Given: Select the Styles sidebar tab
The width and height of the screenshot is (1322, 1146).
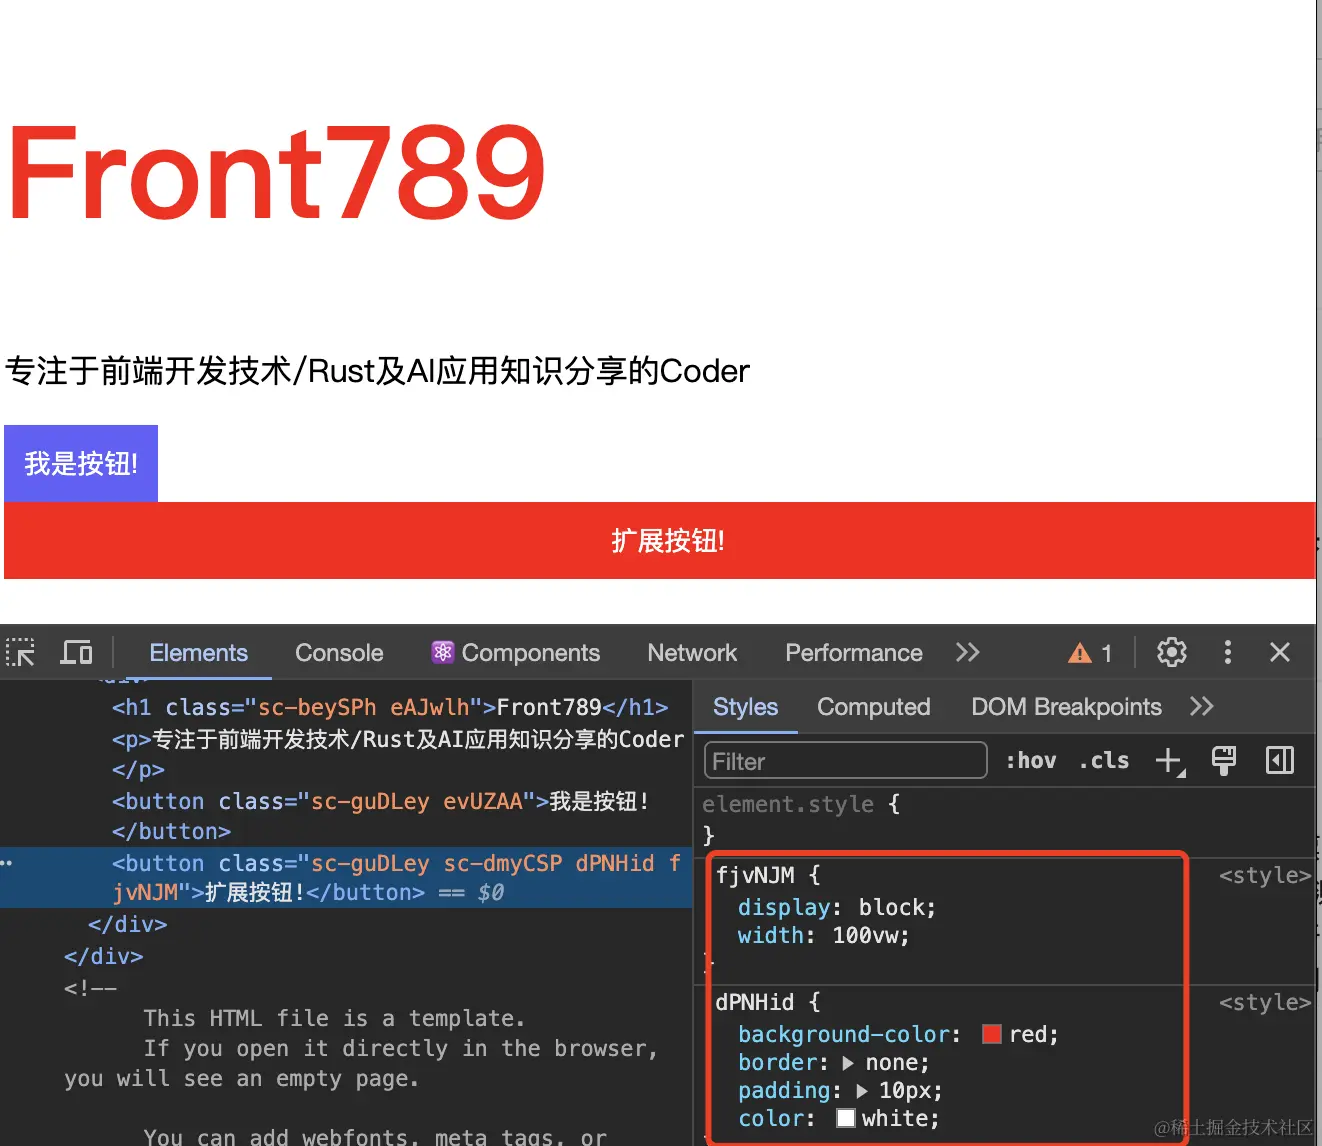Looking at the screenshot, I should click(745, 707).
